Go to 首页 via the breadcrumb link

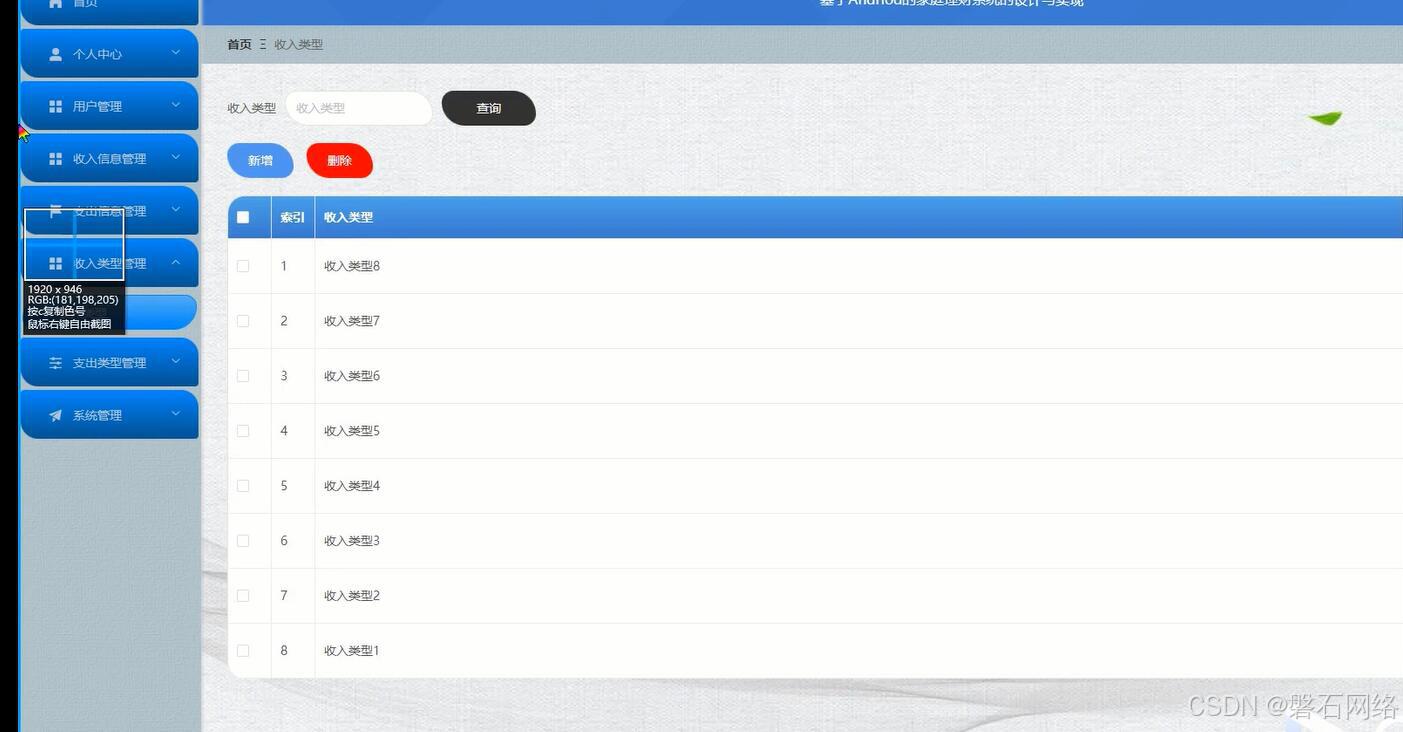coord(239,44)
